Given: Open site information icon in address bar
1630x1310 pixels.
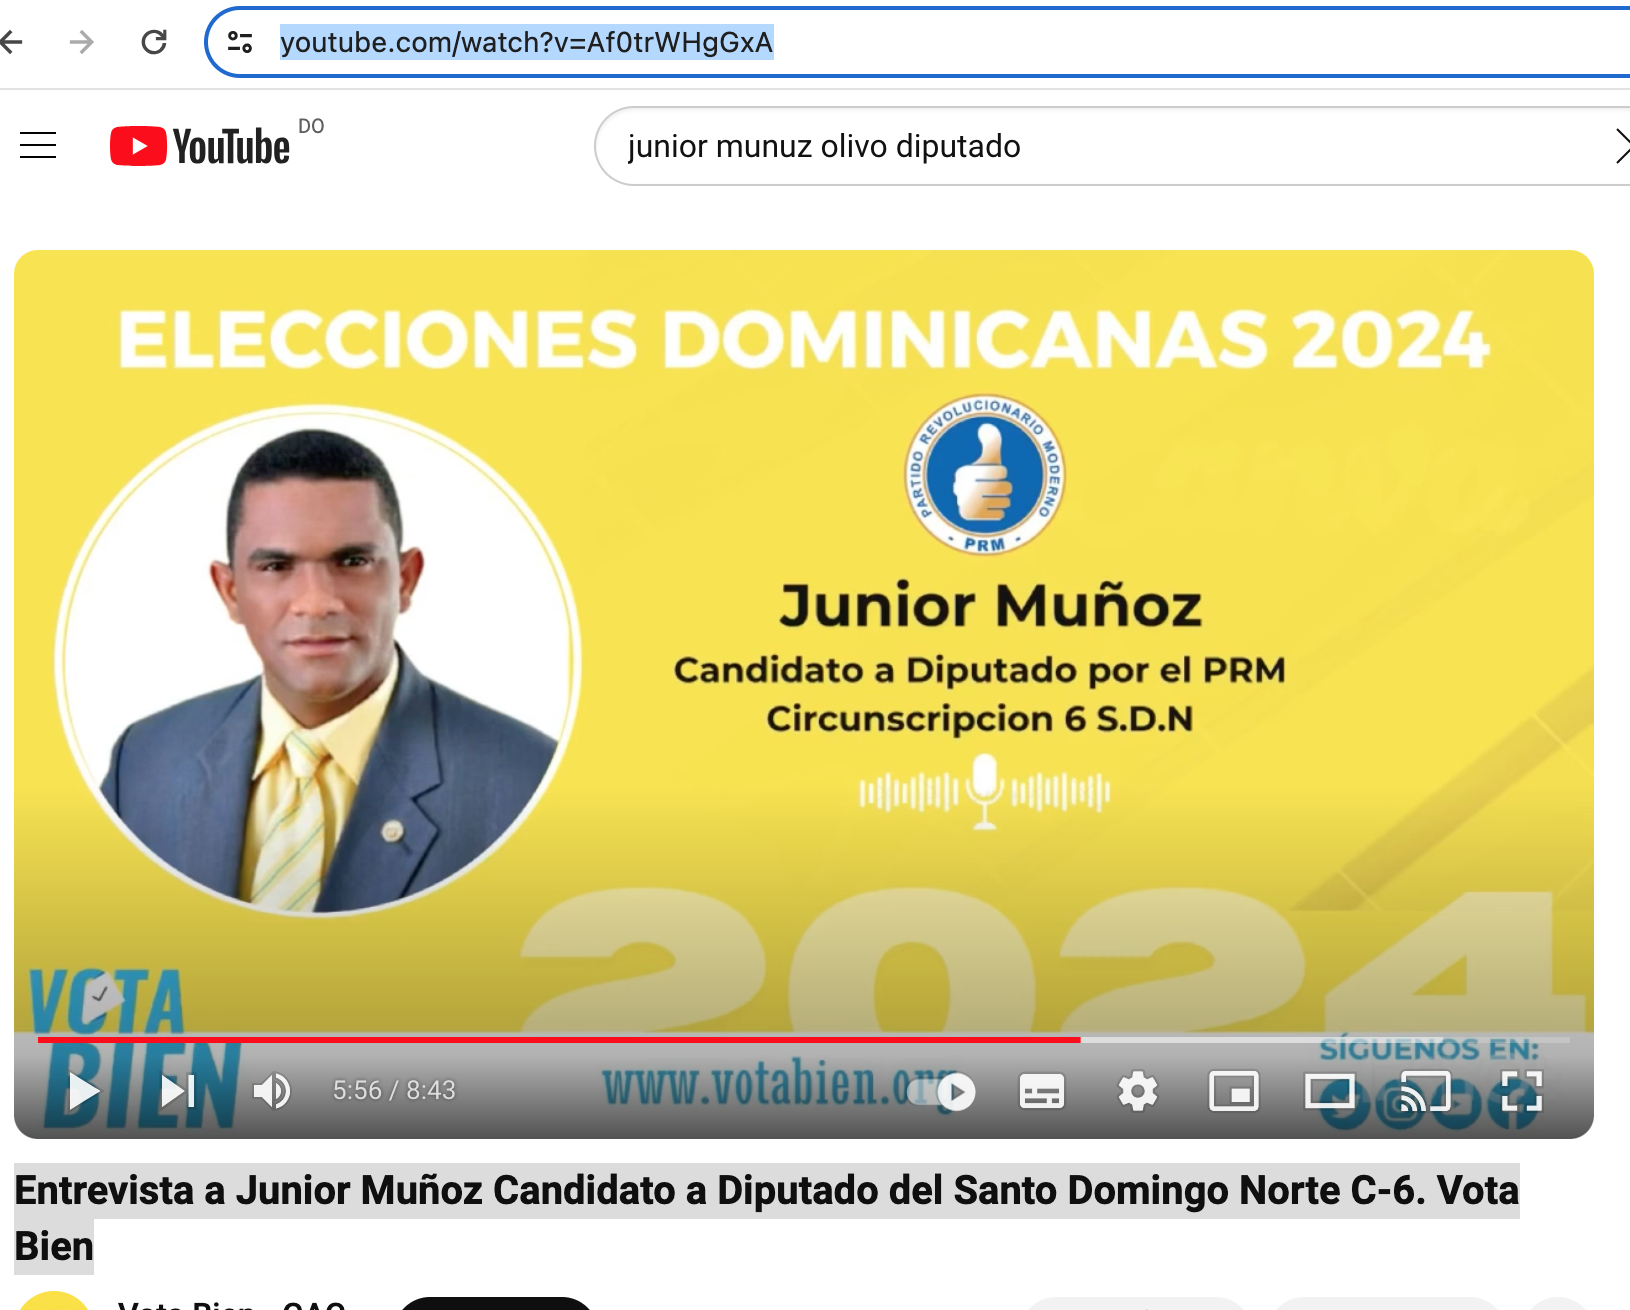Looking at the screenshot, I should (x=240, y=42).
